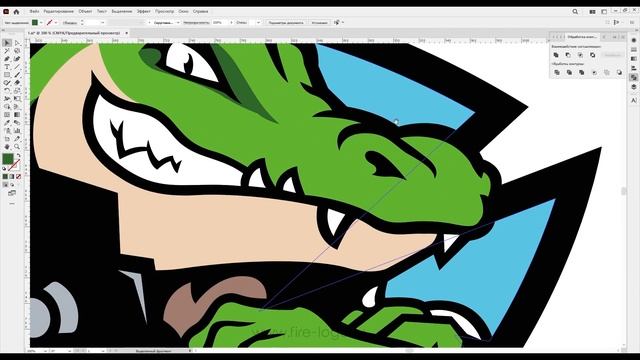
Task: Select the Magic Wand tool
Action: point(7,51)
